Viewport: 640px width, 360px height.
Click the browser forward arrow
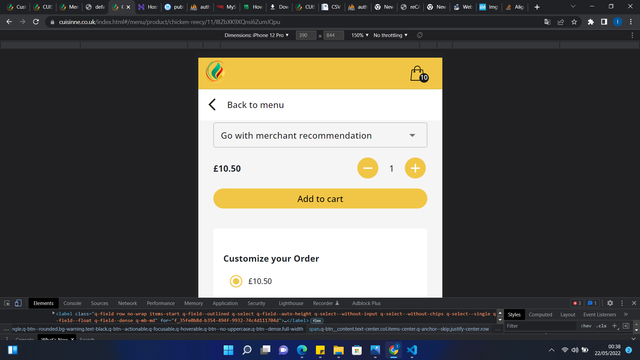tap(22, 22)
